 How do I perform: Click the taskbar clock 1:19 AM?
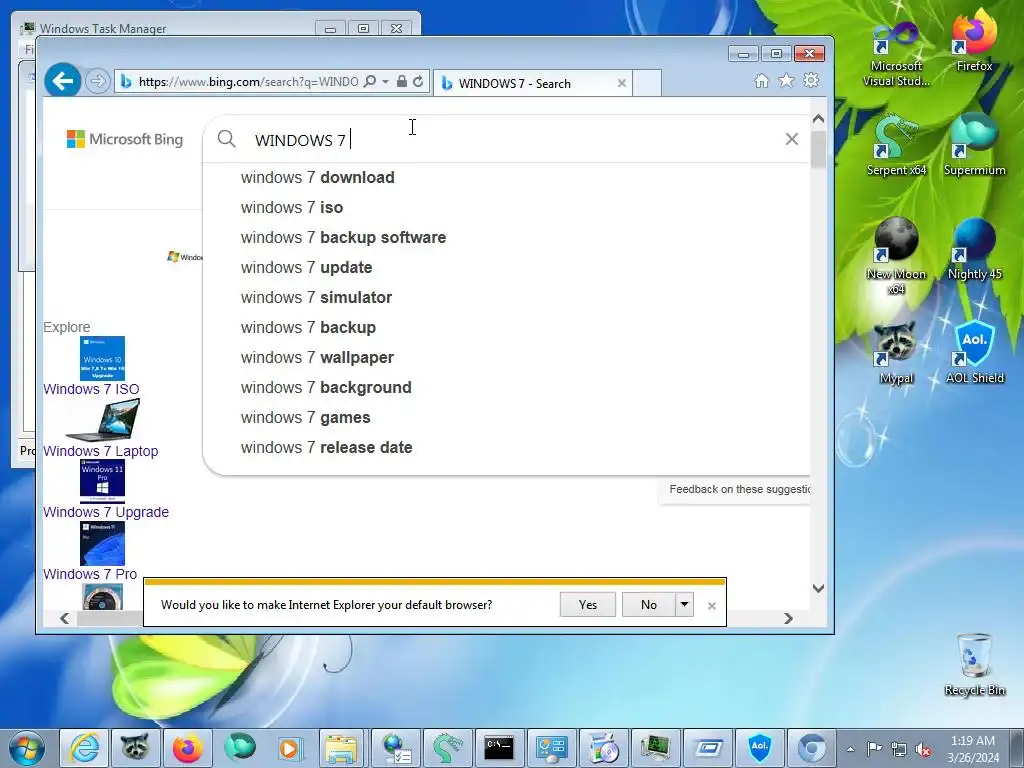tap(973, 749)
